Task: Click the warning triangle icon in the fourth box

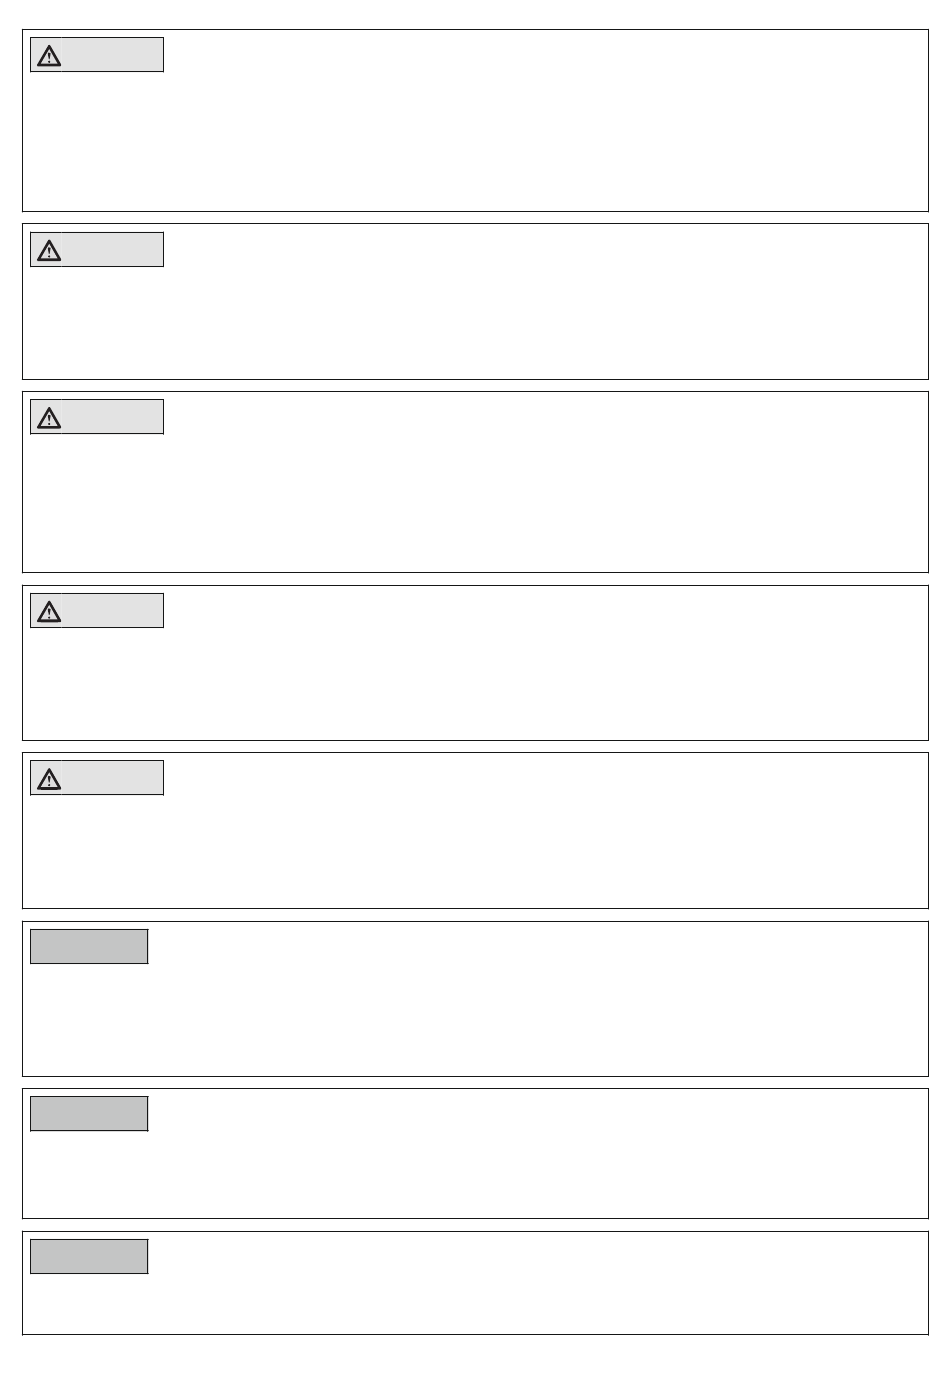Action: [x=49, y=612]
